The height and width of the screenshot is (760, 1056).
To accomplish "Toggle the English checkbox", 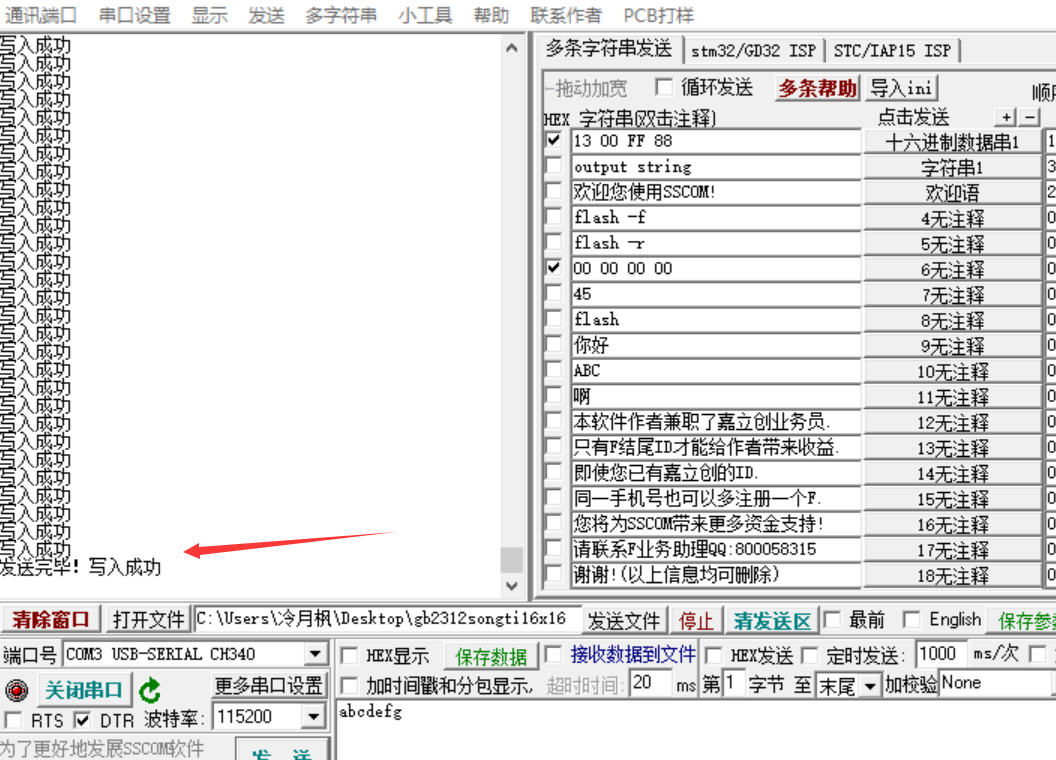I will pos(912,619).
